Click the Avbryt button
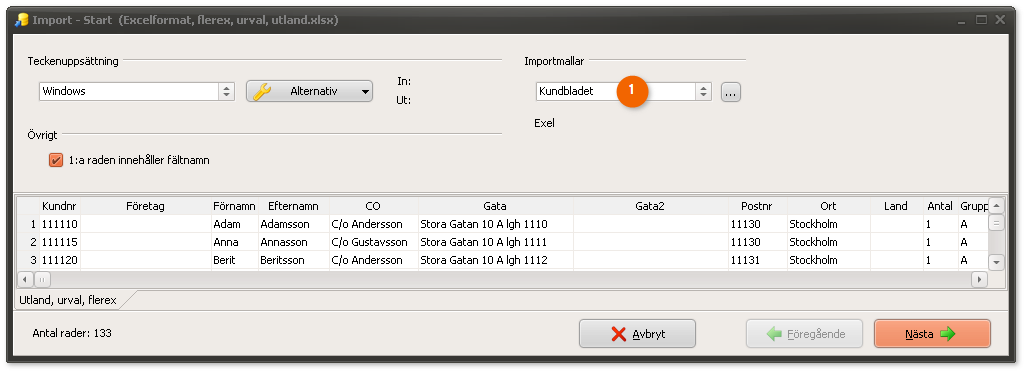Viewport: 1026px width, 373px height. click(637, 334)
